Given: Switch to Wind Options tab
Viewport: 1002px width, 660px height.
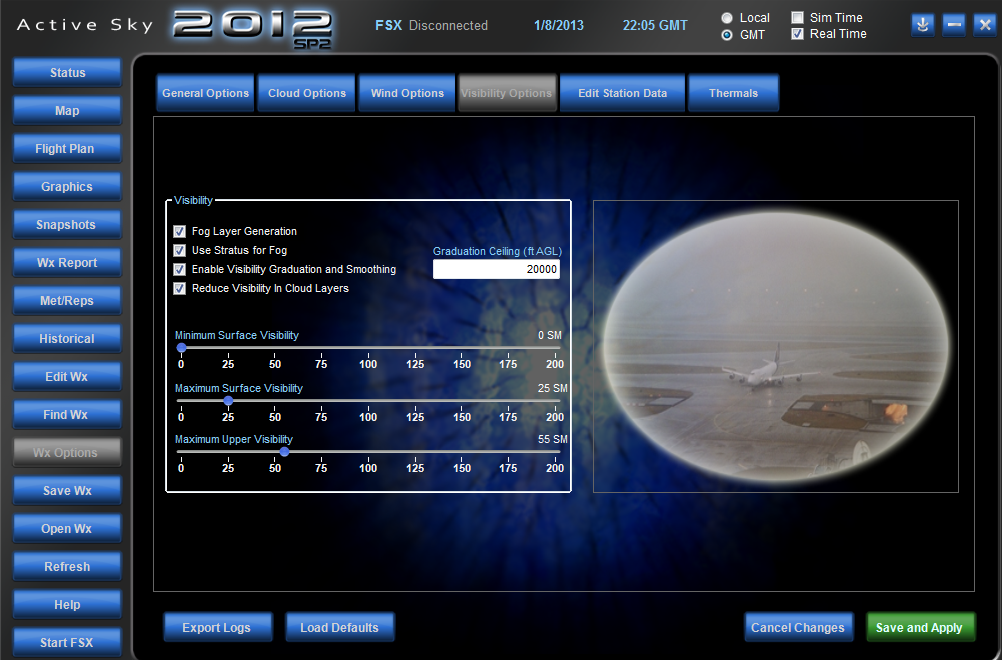Looking at the screenshot, I should tap(407, 93).
